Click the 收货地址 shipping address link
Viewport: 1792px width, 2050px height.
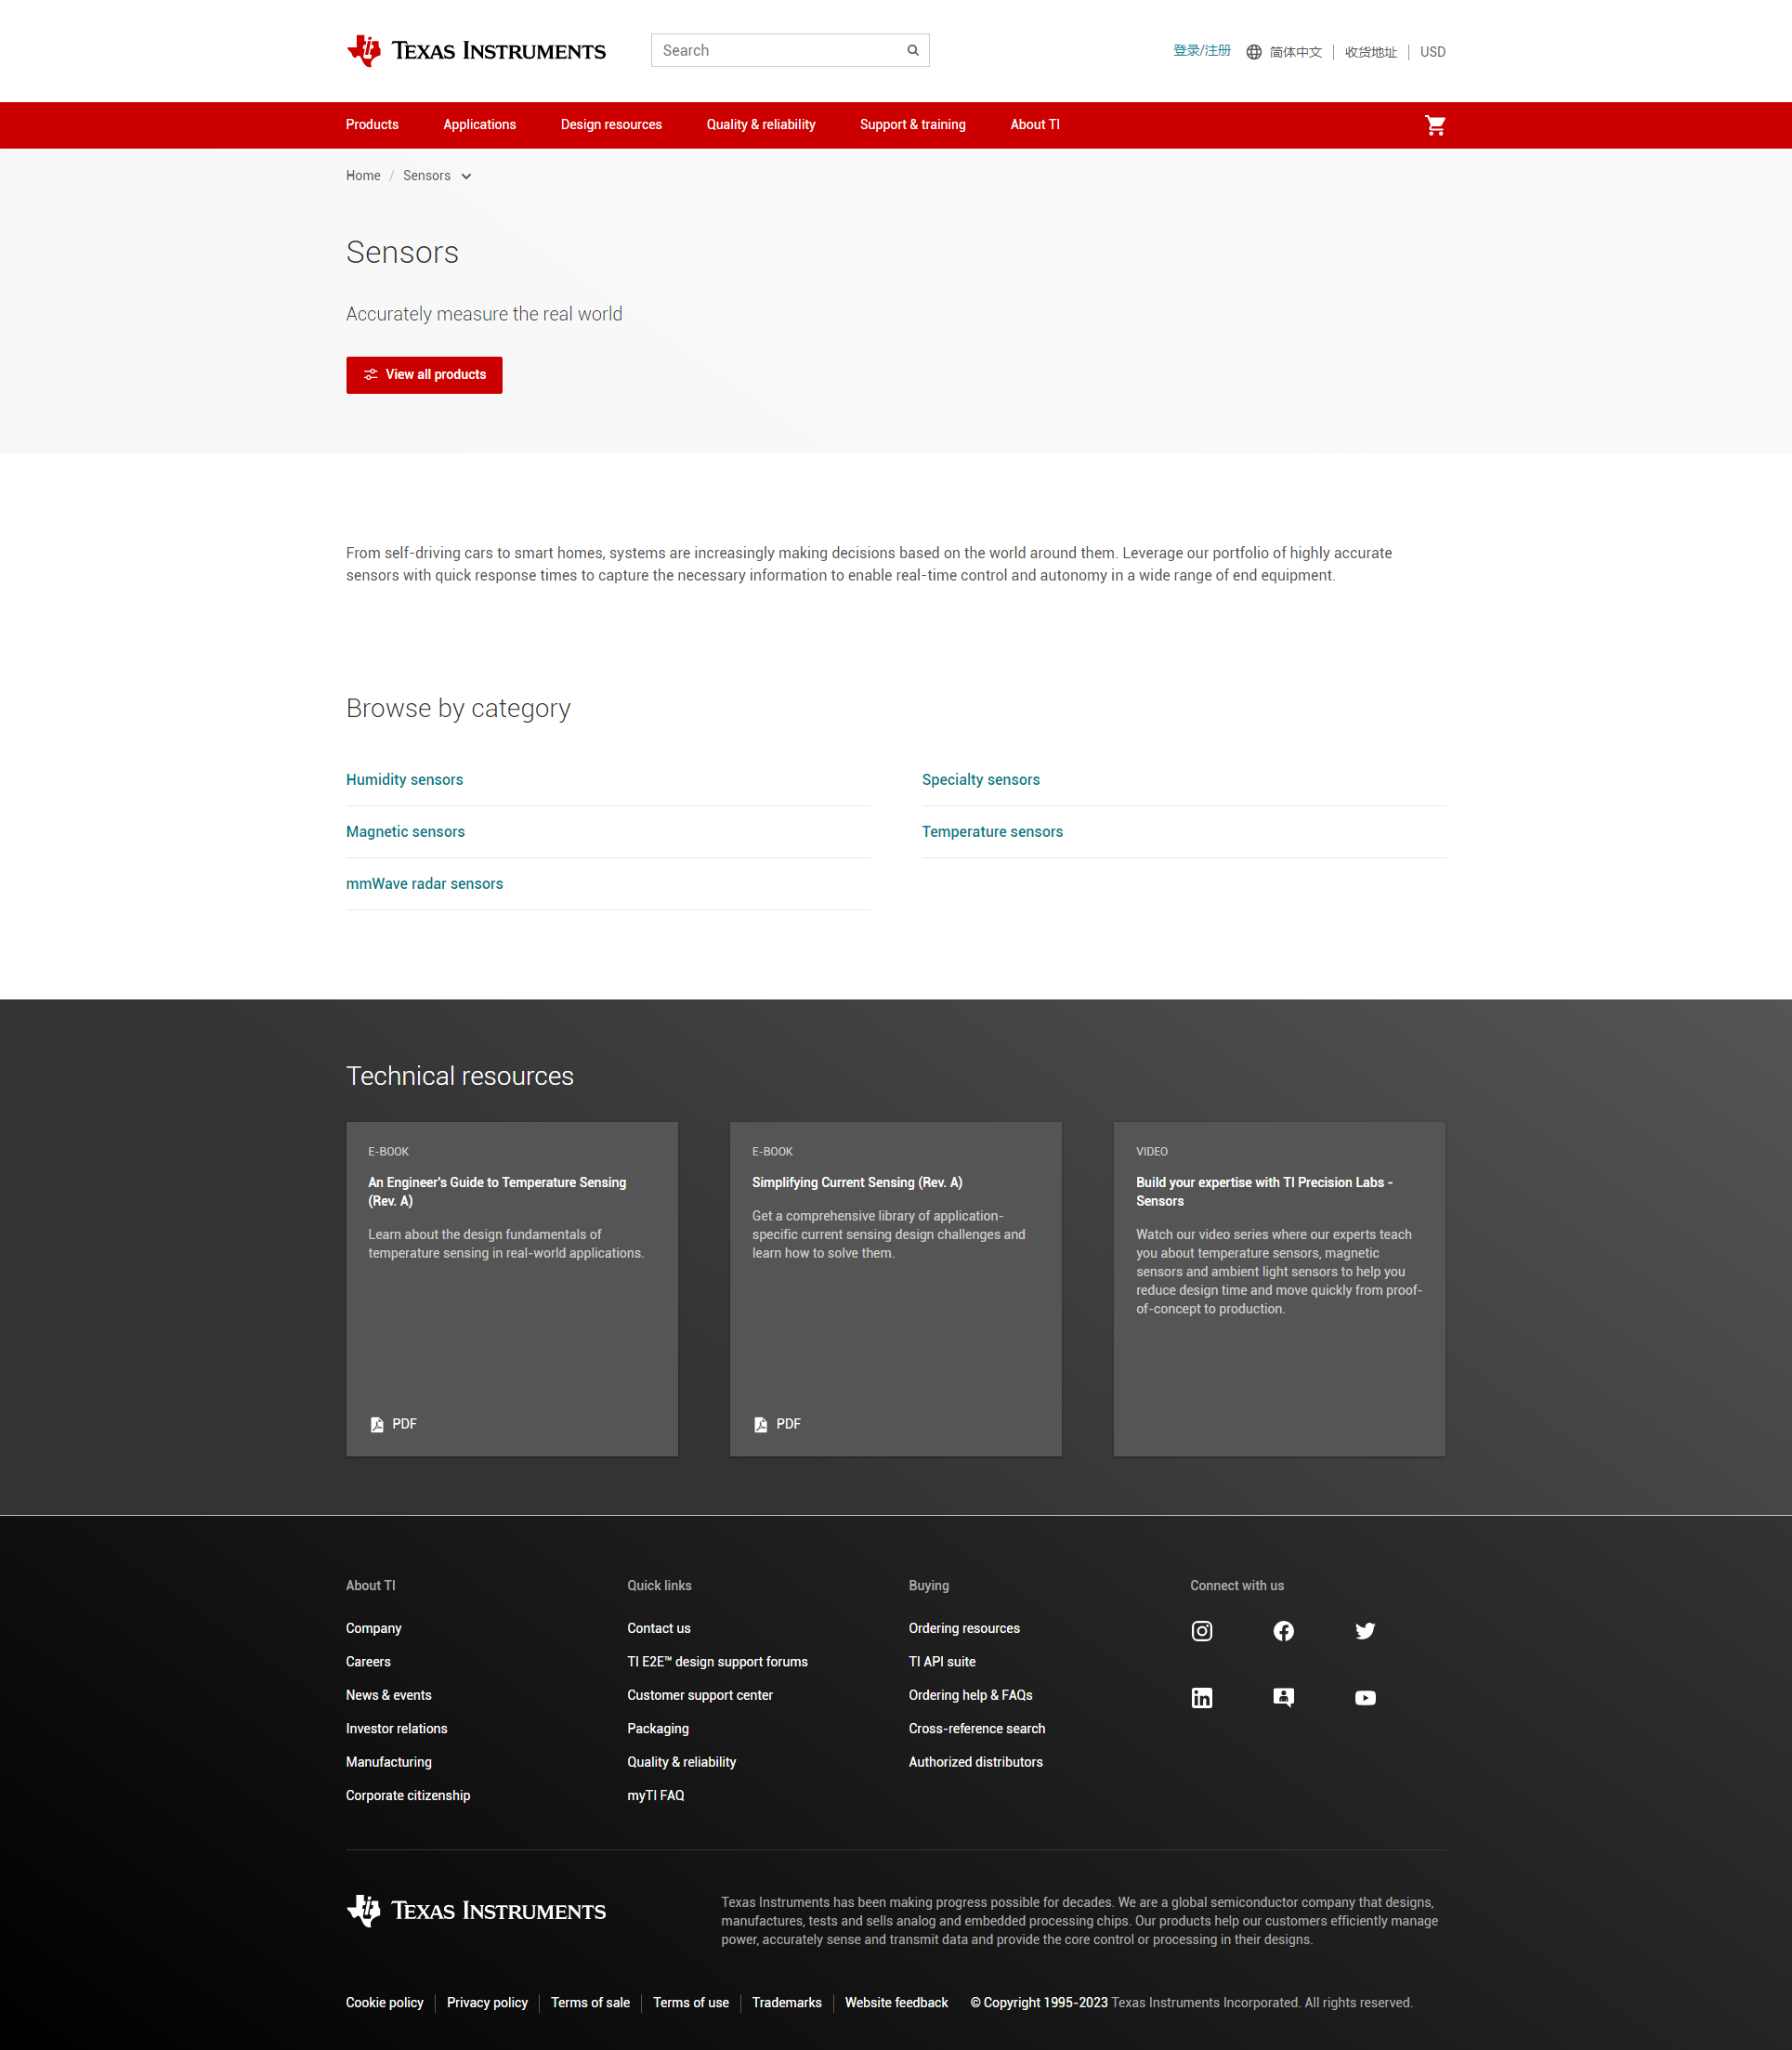pyautogui.click(x=1370, y=52)
